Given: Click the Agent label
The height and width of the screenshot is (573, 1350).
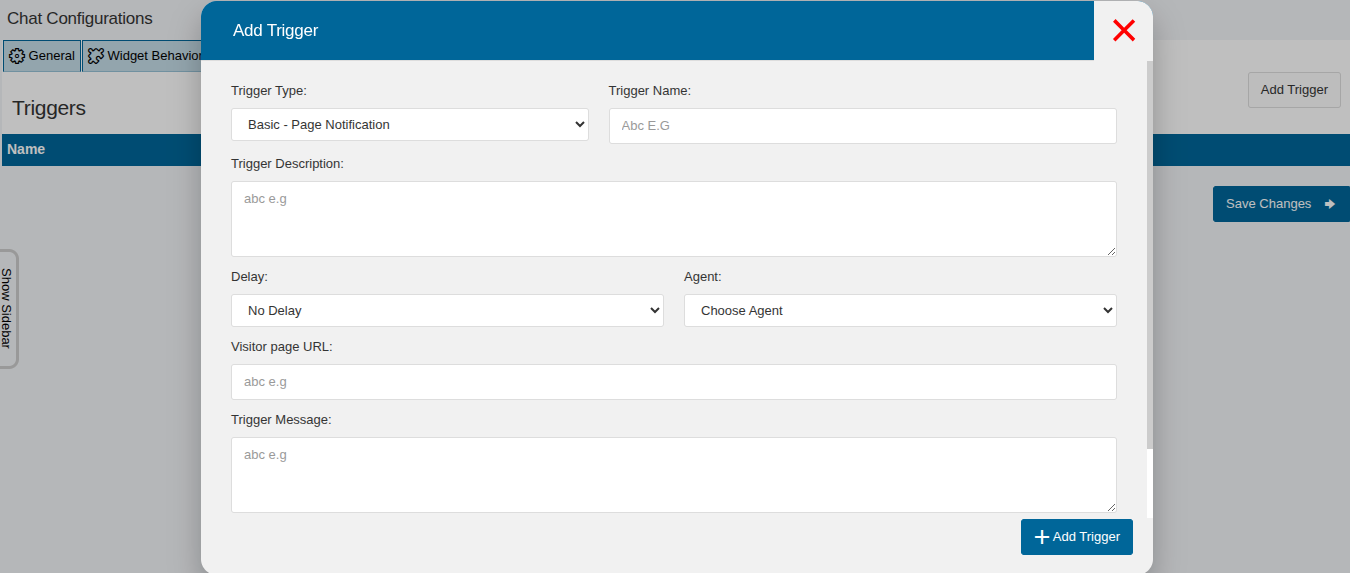Looking at the screenshot, I should coord(703,276).
